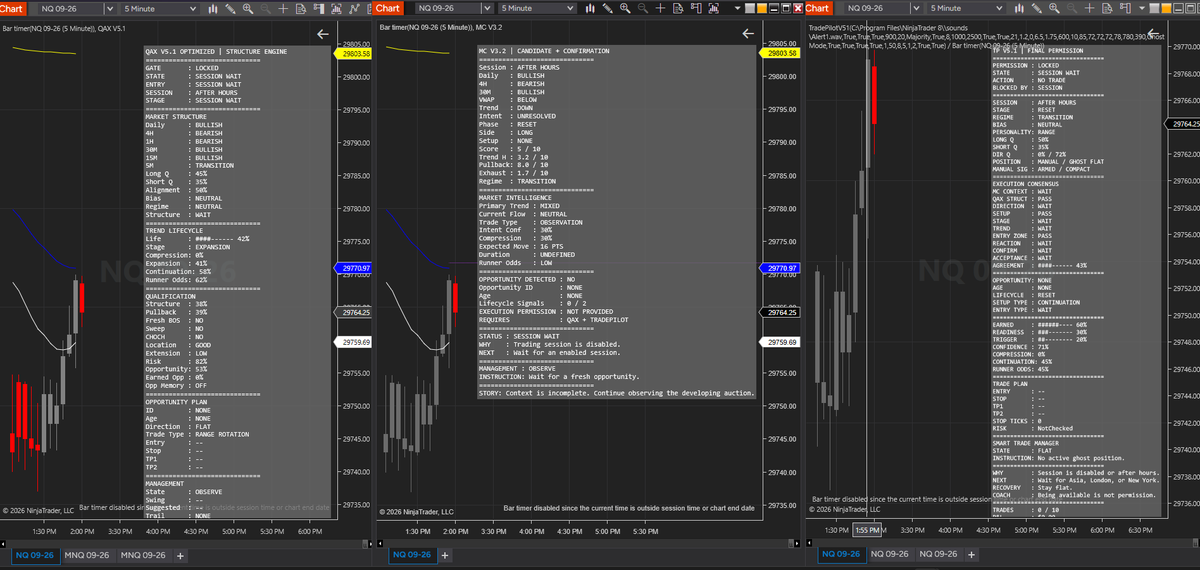Click gray instrument link swatch in right chart
The width and height of the screenshot is (1200, 570).
1154,9
